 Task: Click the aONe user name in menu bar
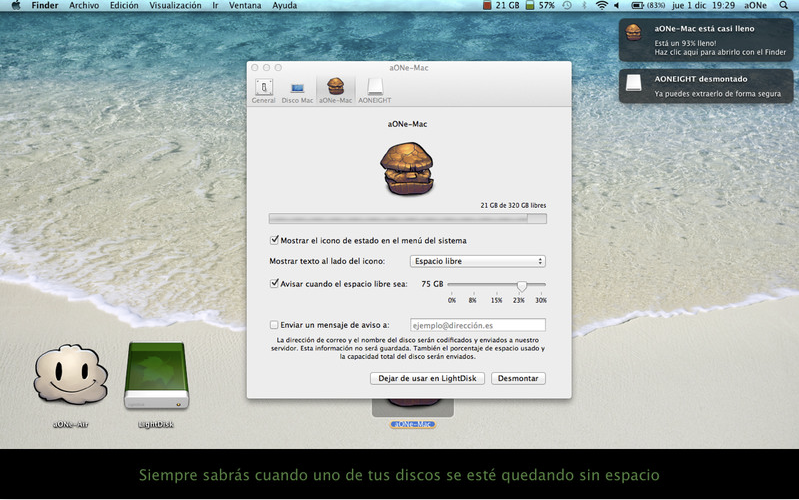click(x=755, y=6)
